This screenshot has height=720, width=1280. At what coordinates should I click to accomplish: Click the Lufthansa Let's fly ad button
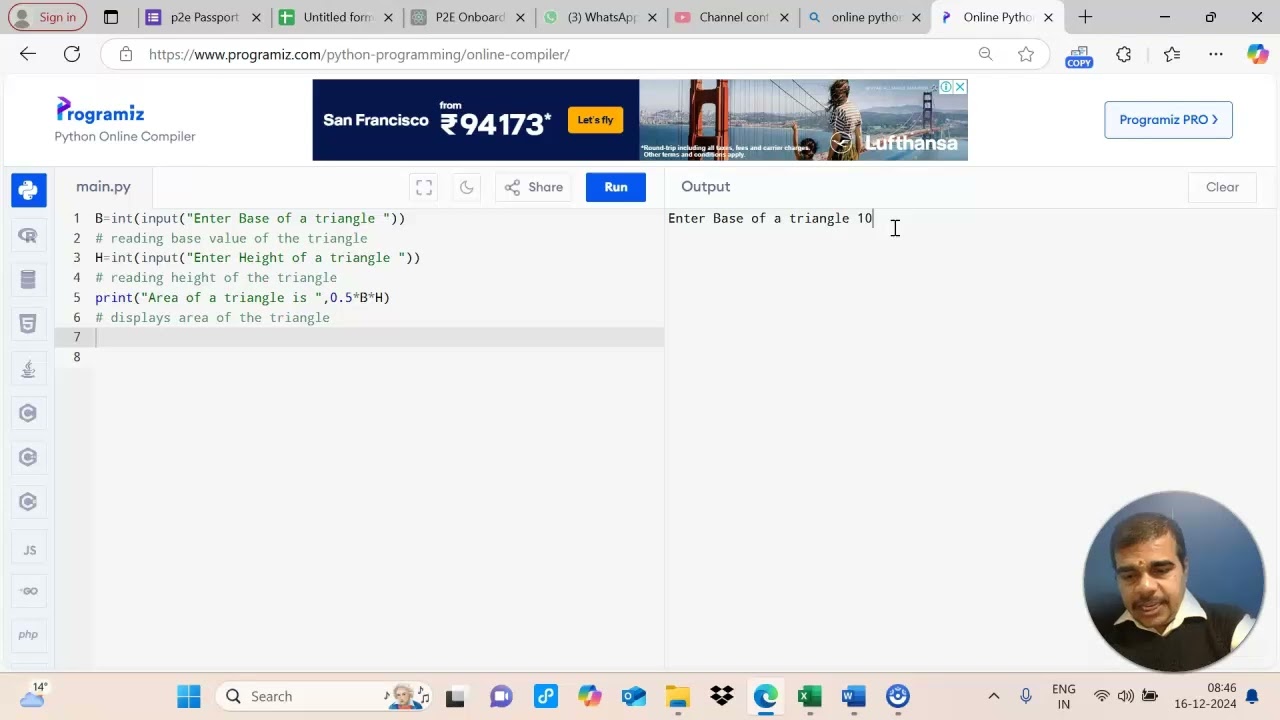tap(595, 120)
